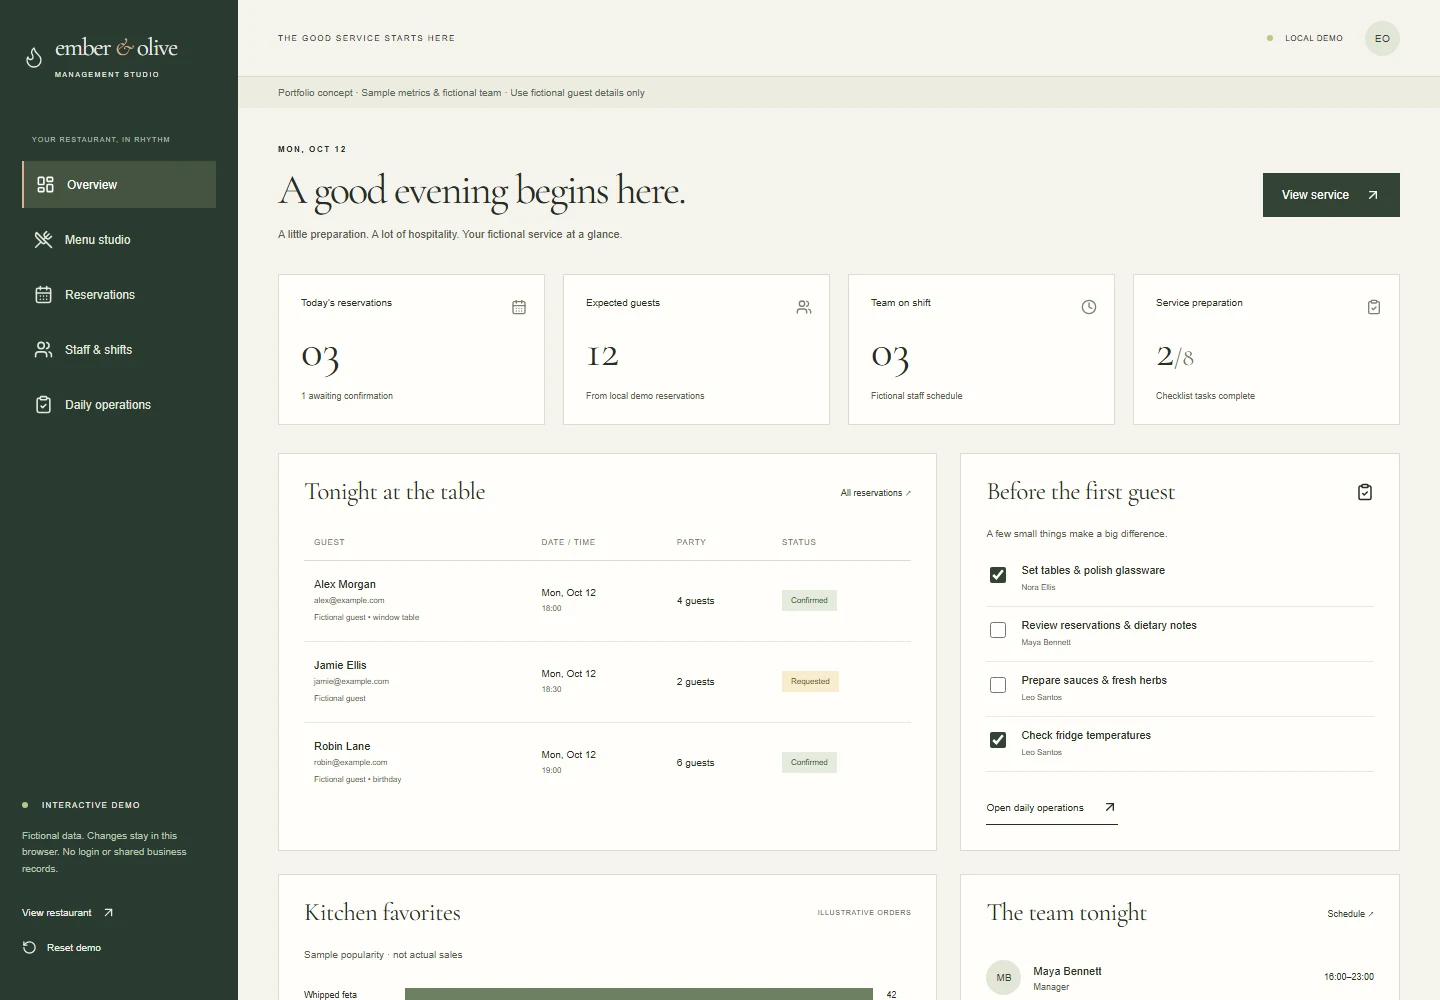
Task: Click the arrow icon next to View restaurant
Action: coord(108,913)
